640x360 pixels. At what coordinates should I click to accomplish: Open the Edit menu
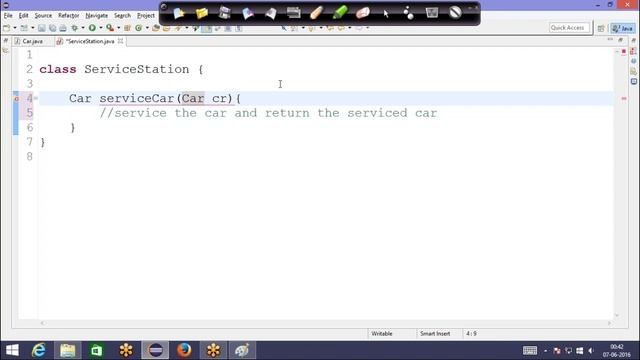coord(23,16)
